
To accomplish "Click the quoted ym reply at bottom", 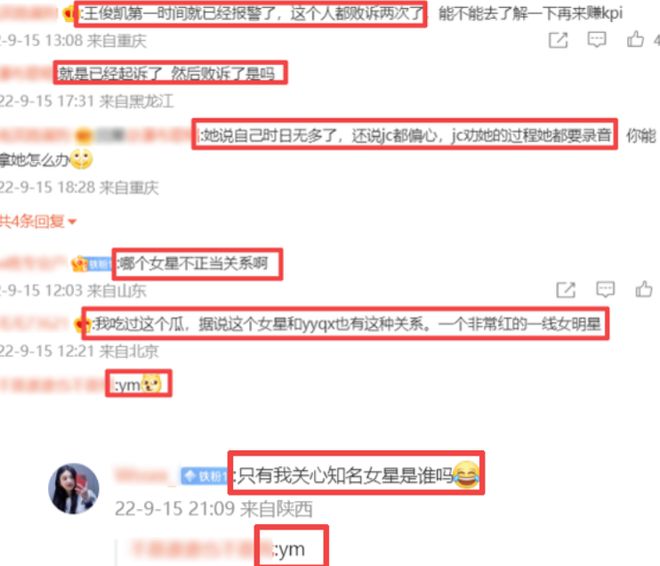I will (289, 549).
